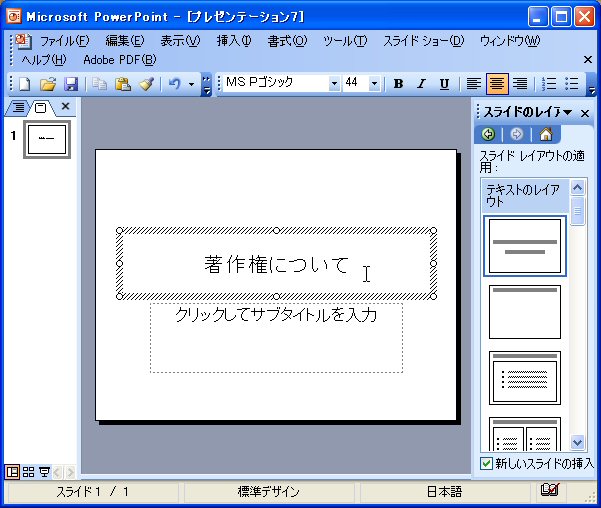
Task: Expand formatting toolbar overflow options
Action: [591, 84]
